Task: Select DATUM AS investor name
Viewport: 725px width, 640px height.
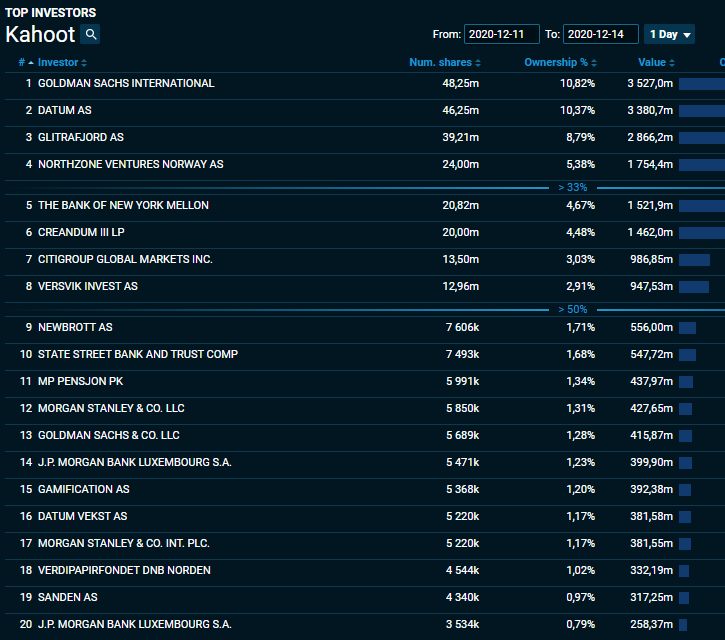Action: [65, 111]
